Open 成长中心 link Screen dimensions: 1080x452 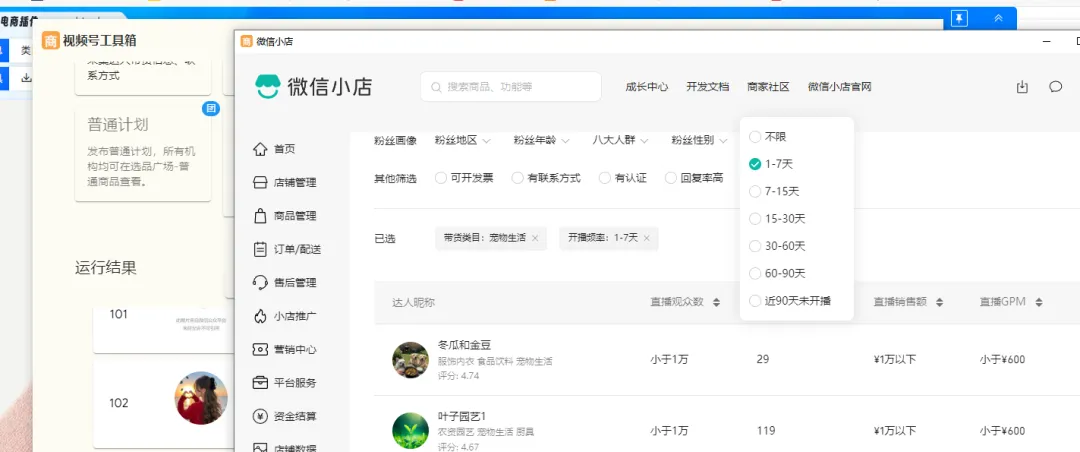646,87
